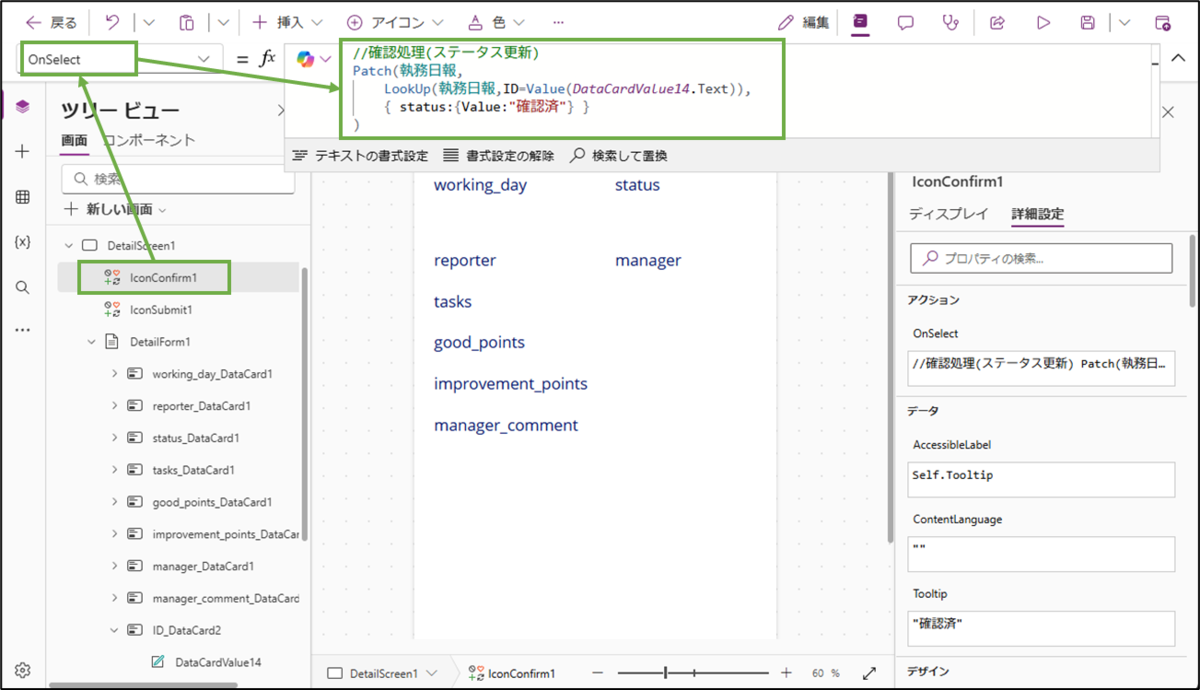This screenshot has height=690, width=1200.
Task: Open the variables {x} icon
Action: (22, 242)
